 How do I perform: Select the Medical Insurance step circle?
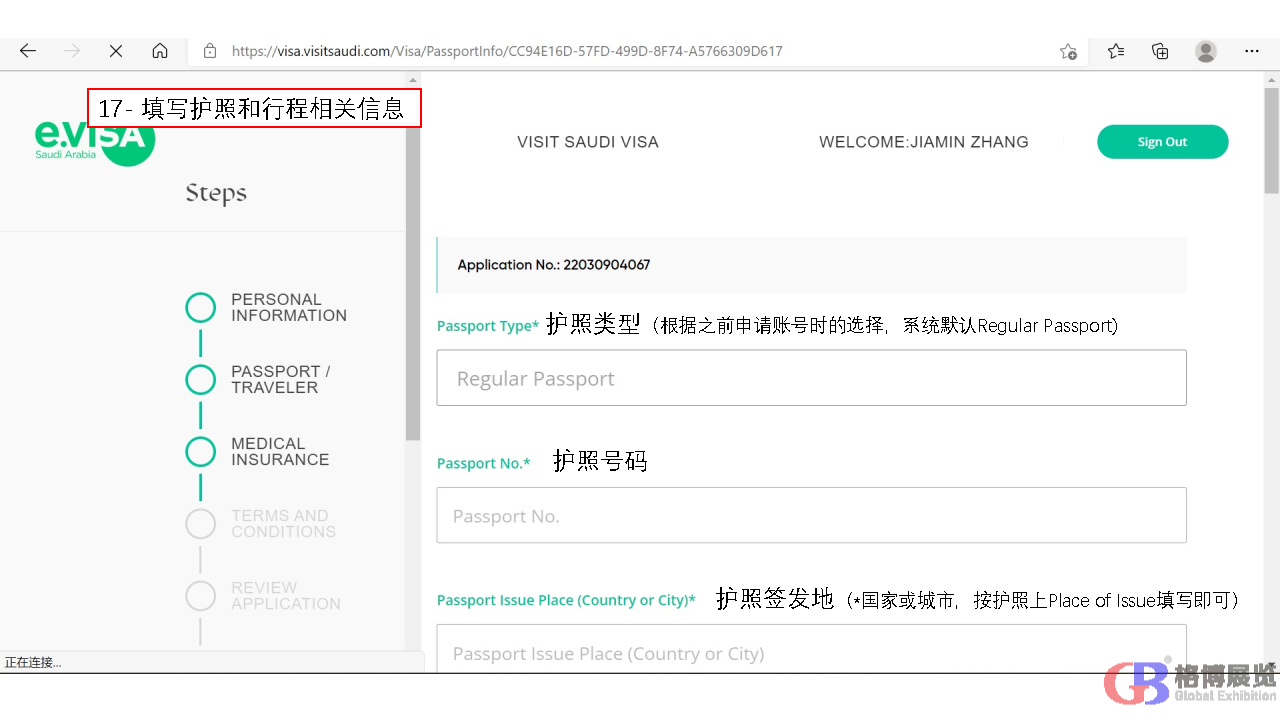(201, 452)
